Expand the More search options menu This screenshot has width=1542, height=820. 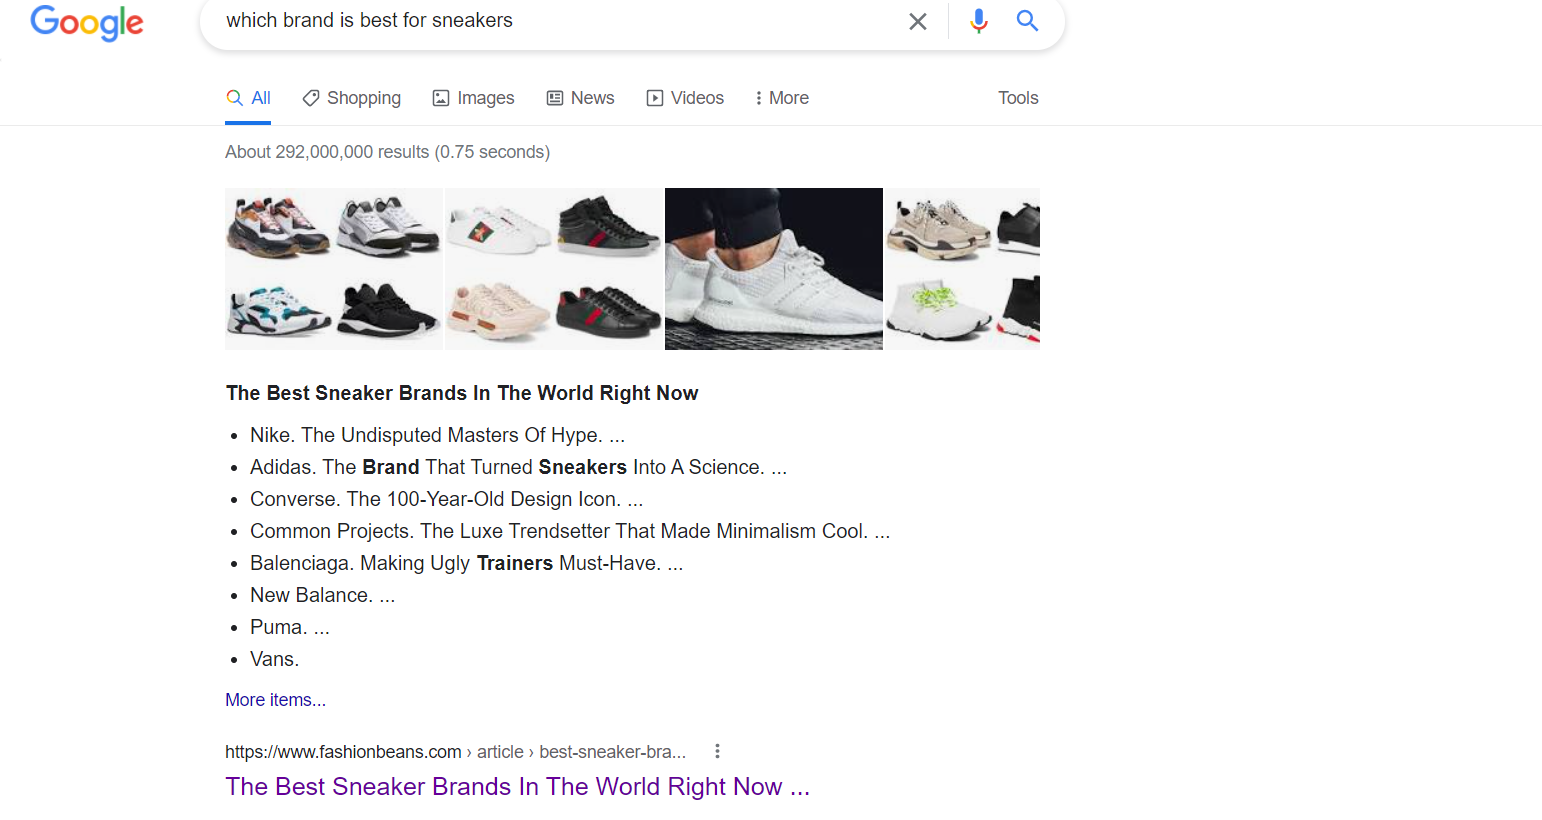(782, 98)
